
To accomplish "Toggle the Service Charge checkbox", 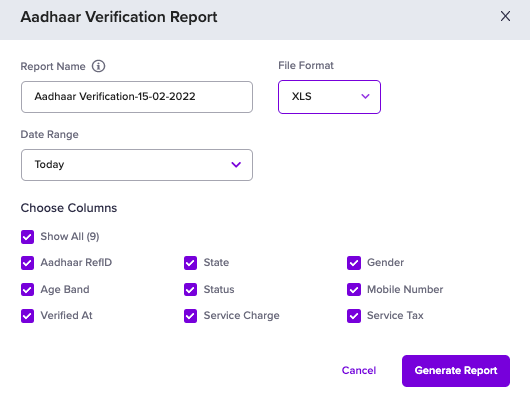I will (190, 316).
